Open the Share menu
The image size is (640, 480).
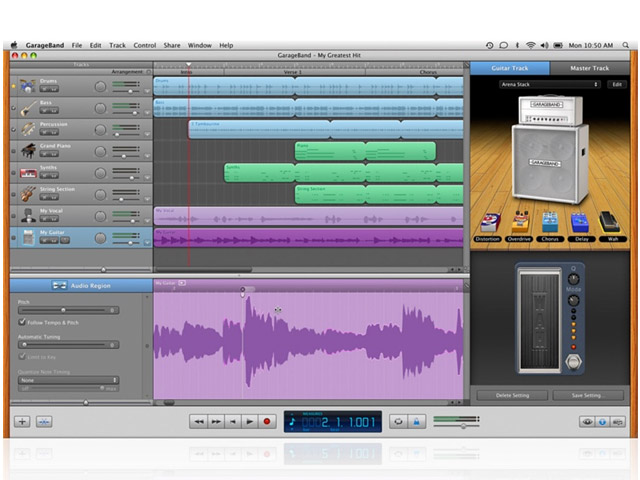(172, 45)
